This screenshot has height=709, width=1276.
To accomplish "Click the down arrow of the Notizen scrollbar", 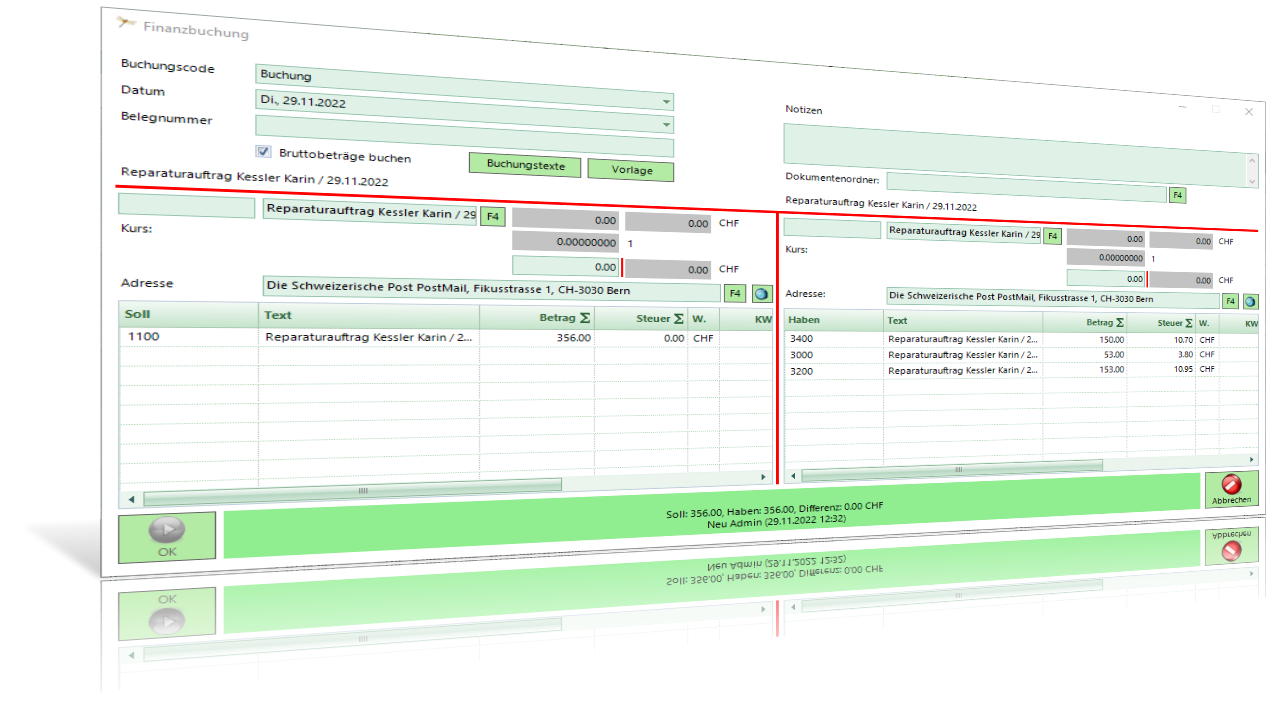I will [1253, 181].
